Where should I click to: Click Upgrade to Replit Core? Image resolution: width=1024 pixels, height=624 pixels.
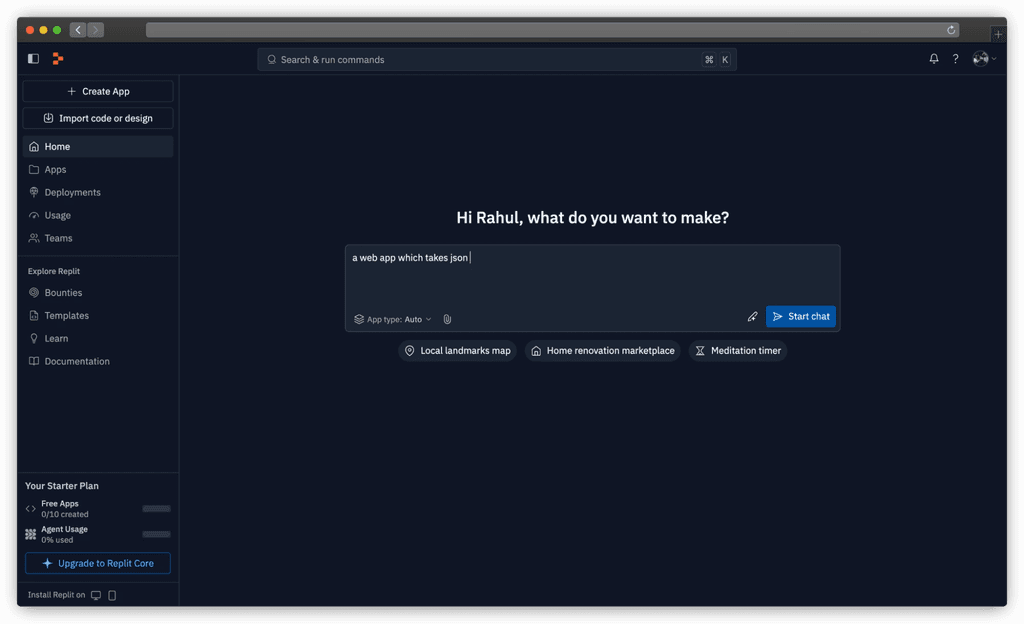click(97, 562)
